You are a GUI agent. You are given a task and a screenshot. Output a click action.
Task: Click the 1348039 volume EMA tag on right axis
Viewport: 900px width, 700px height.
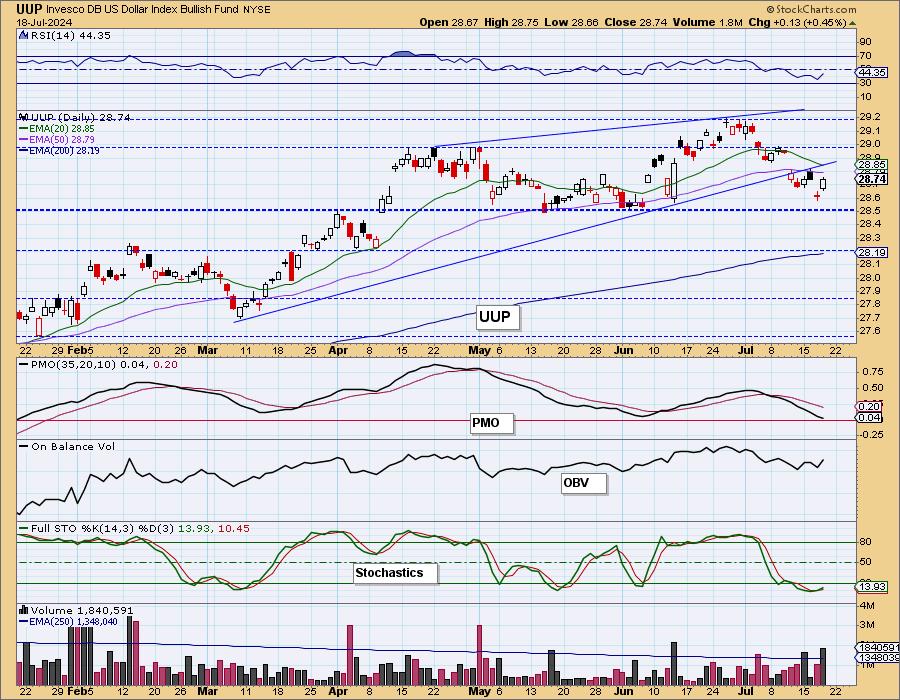click(x=878, y=657)
